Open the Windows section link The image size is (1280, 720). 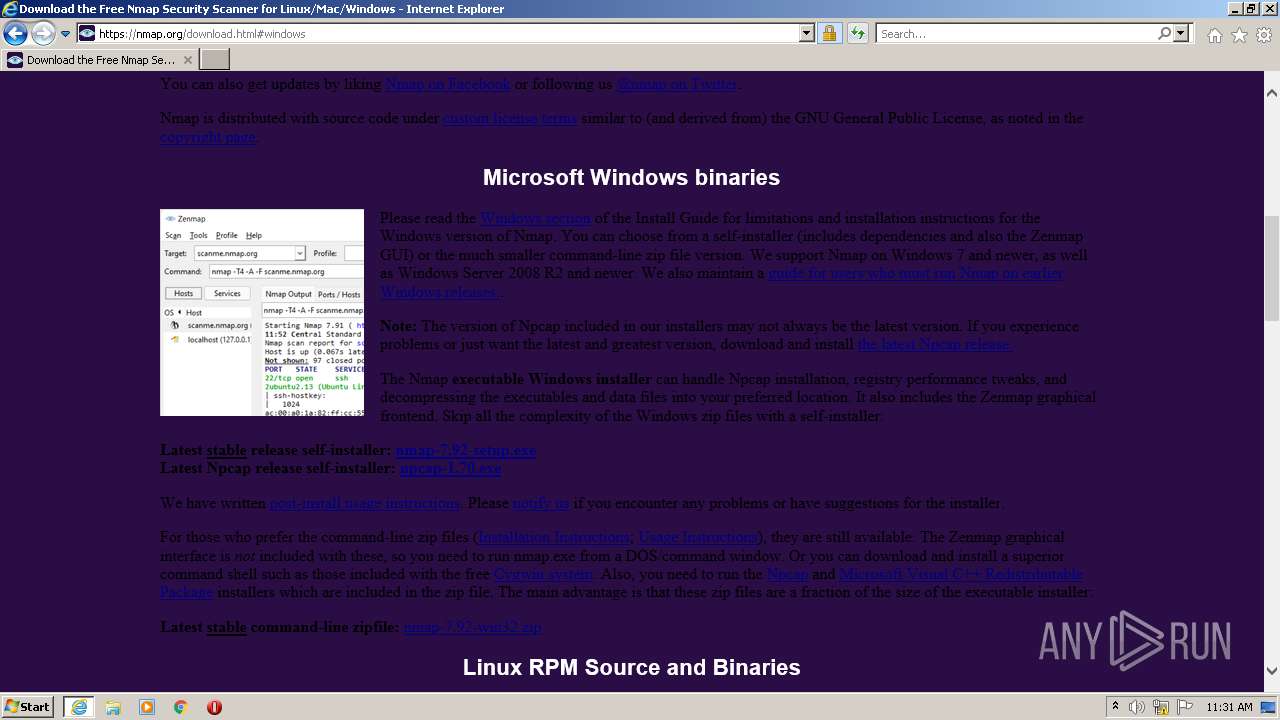point(535,218)
